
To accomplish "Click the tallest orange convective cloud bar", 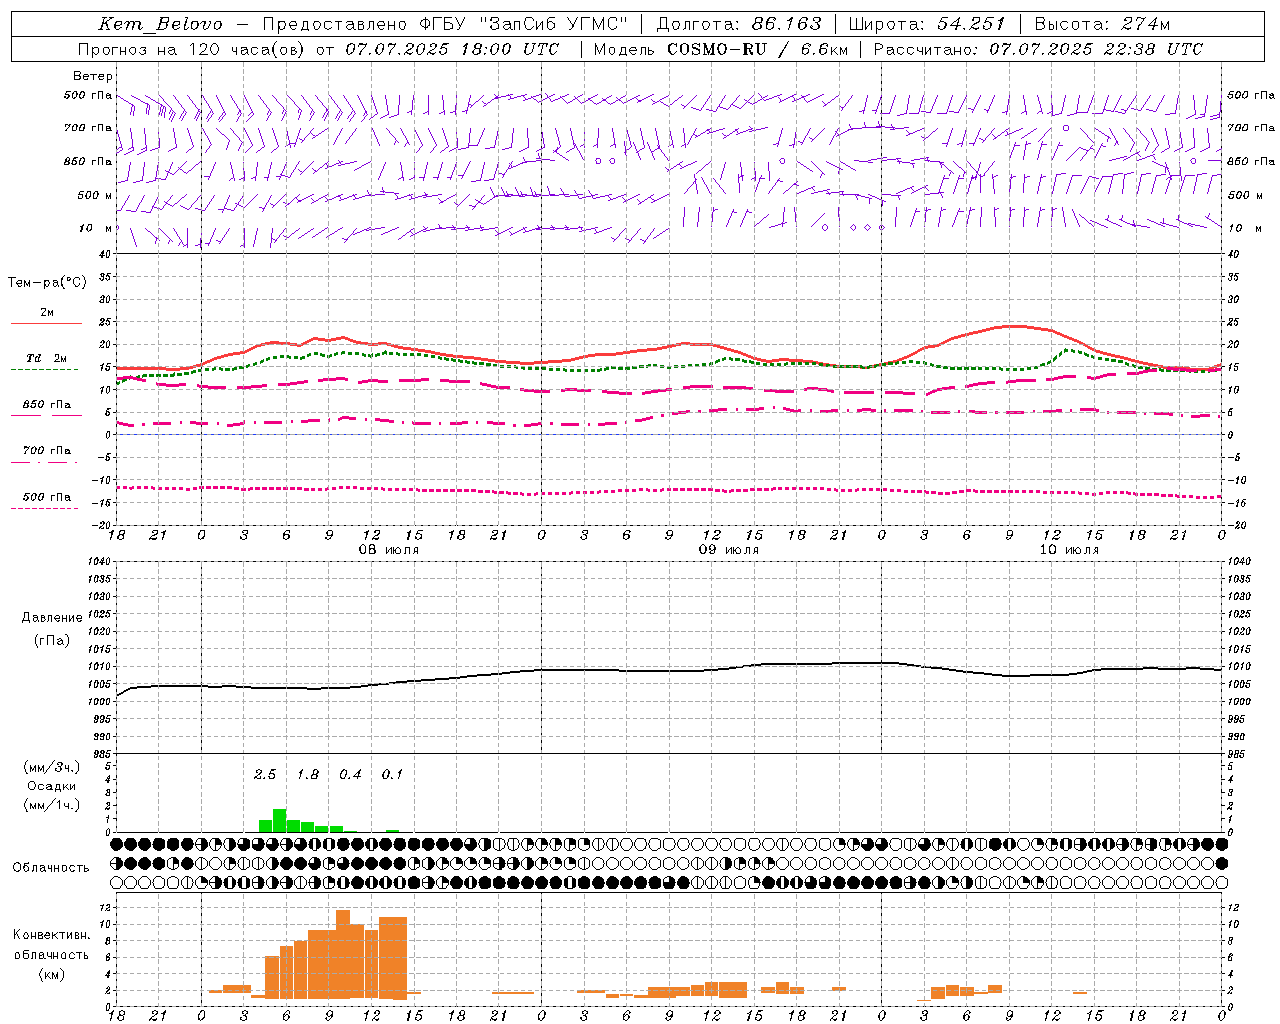I will pos(343,954).
